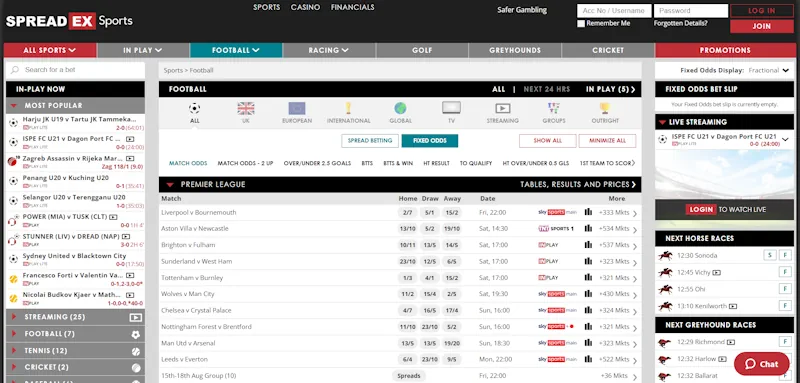The image size is (800, 383).
Task: Click stream icon beside ISPE FC U21 in-play match
Action: (130, 139)
